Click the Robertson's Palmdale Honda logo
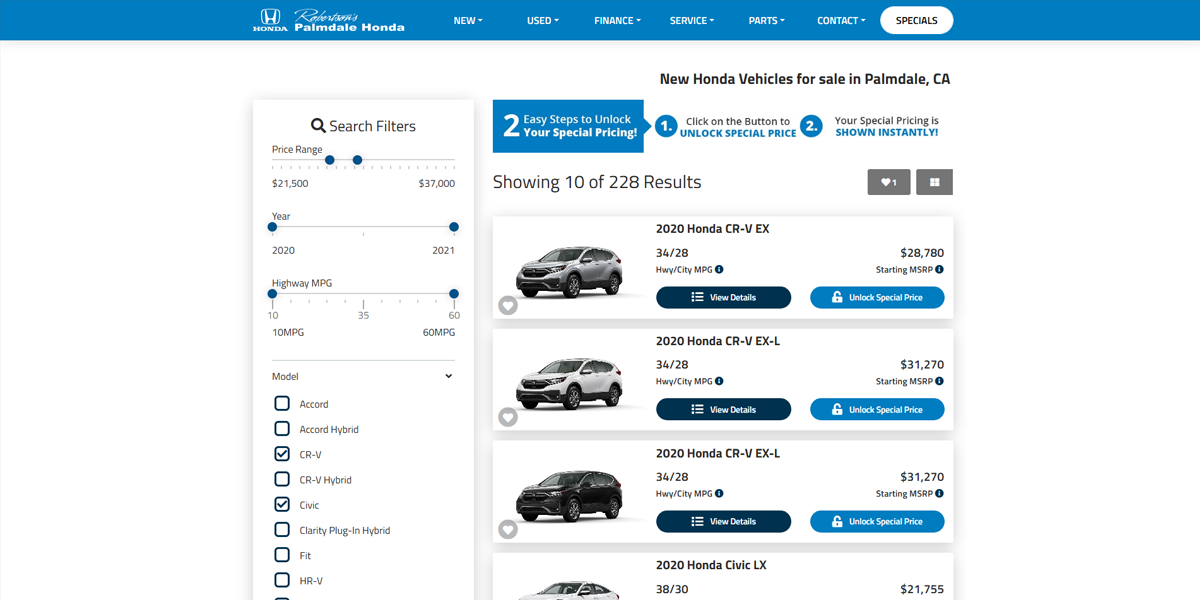The image size is (1200, 600). tap(329, 20)
